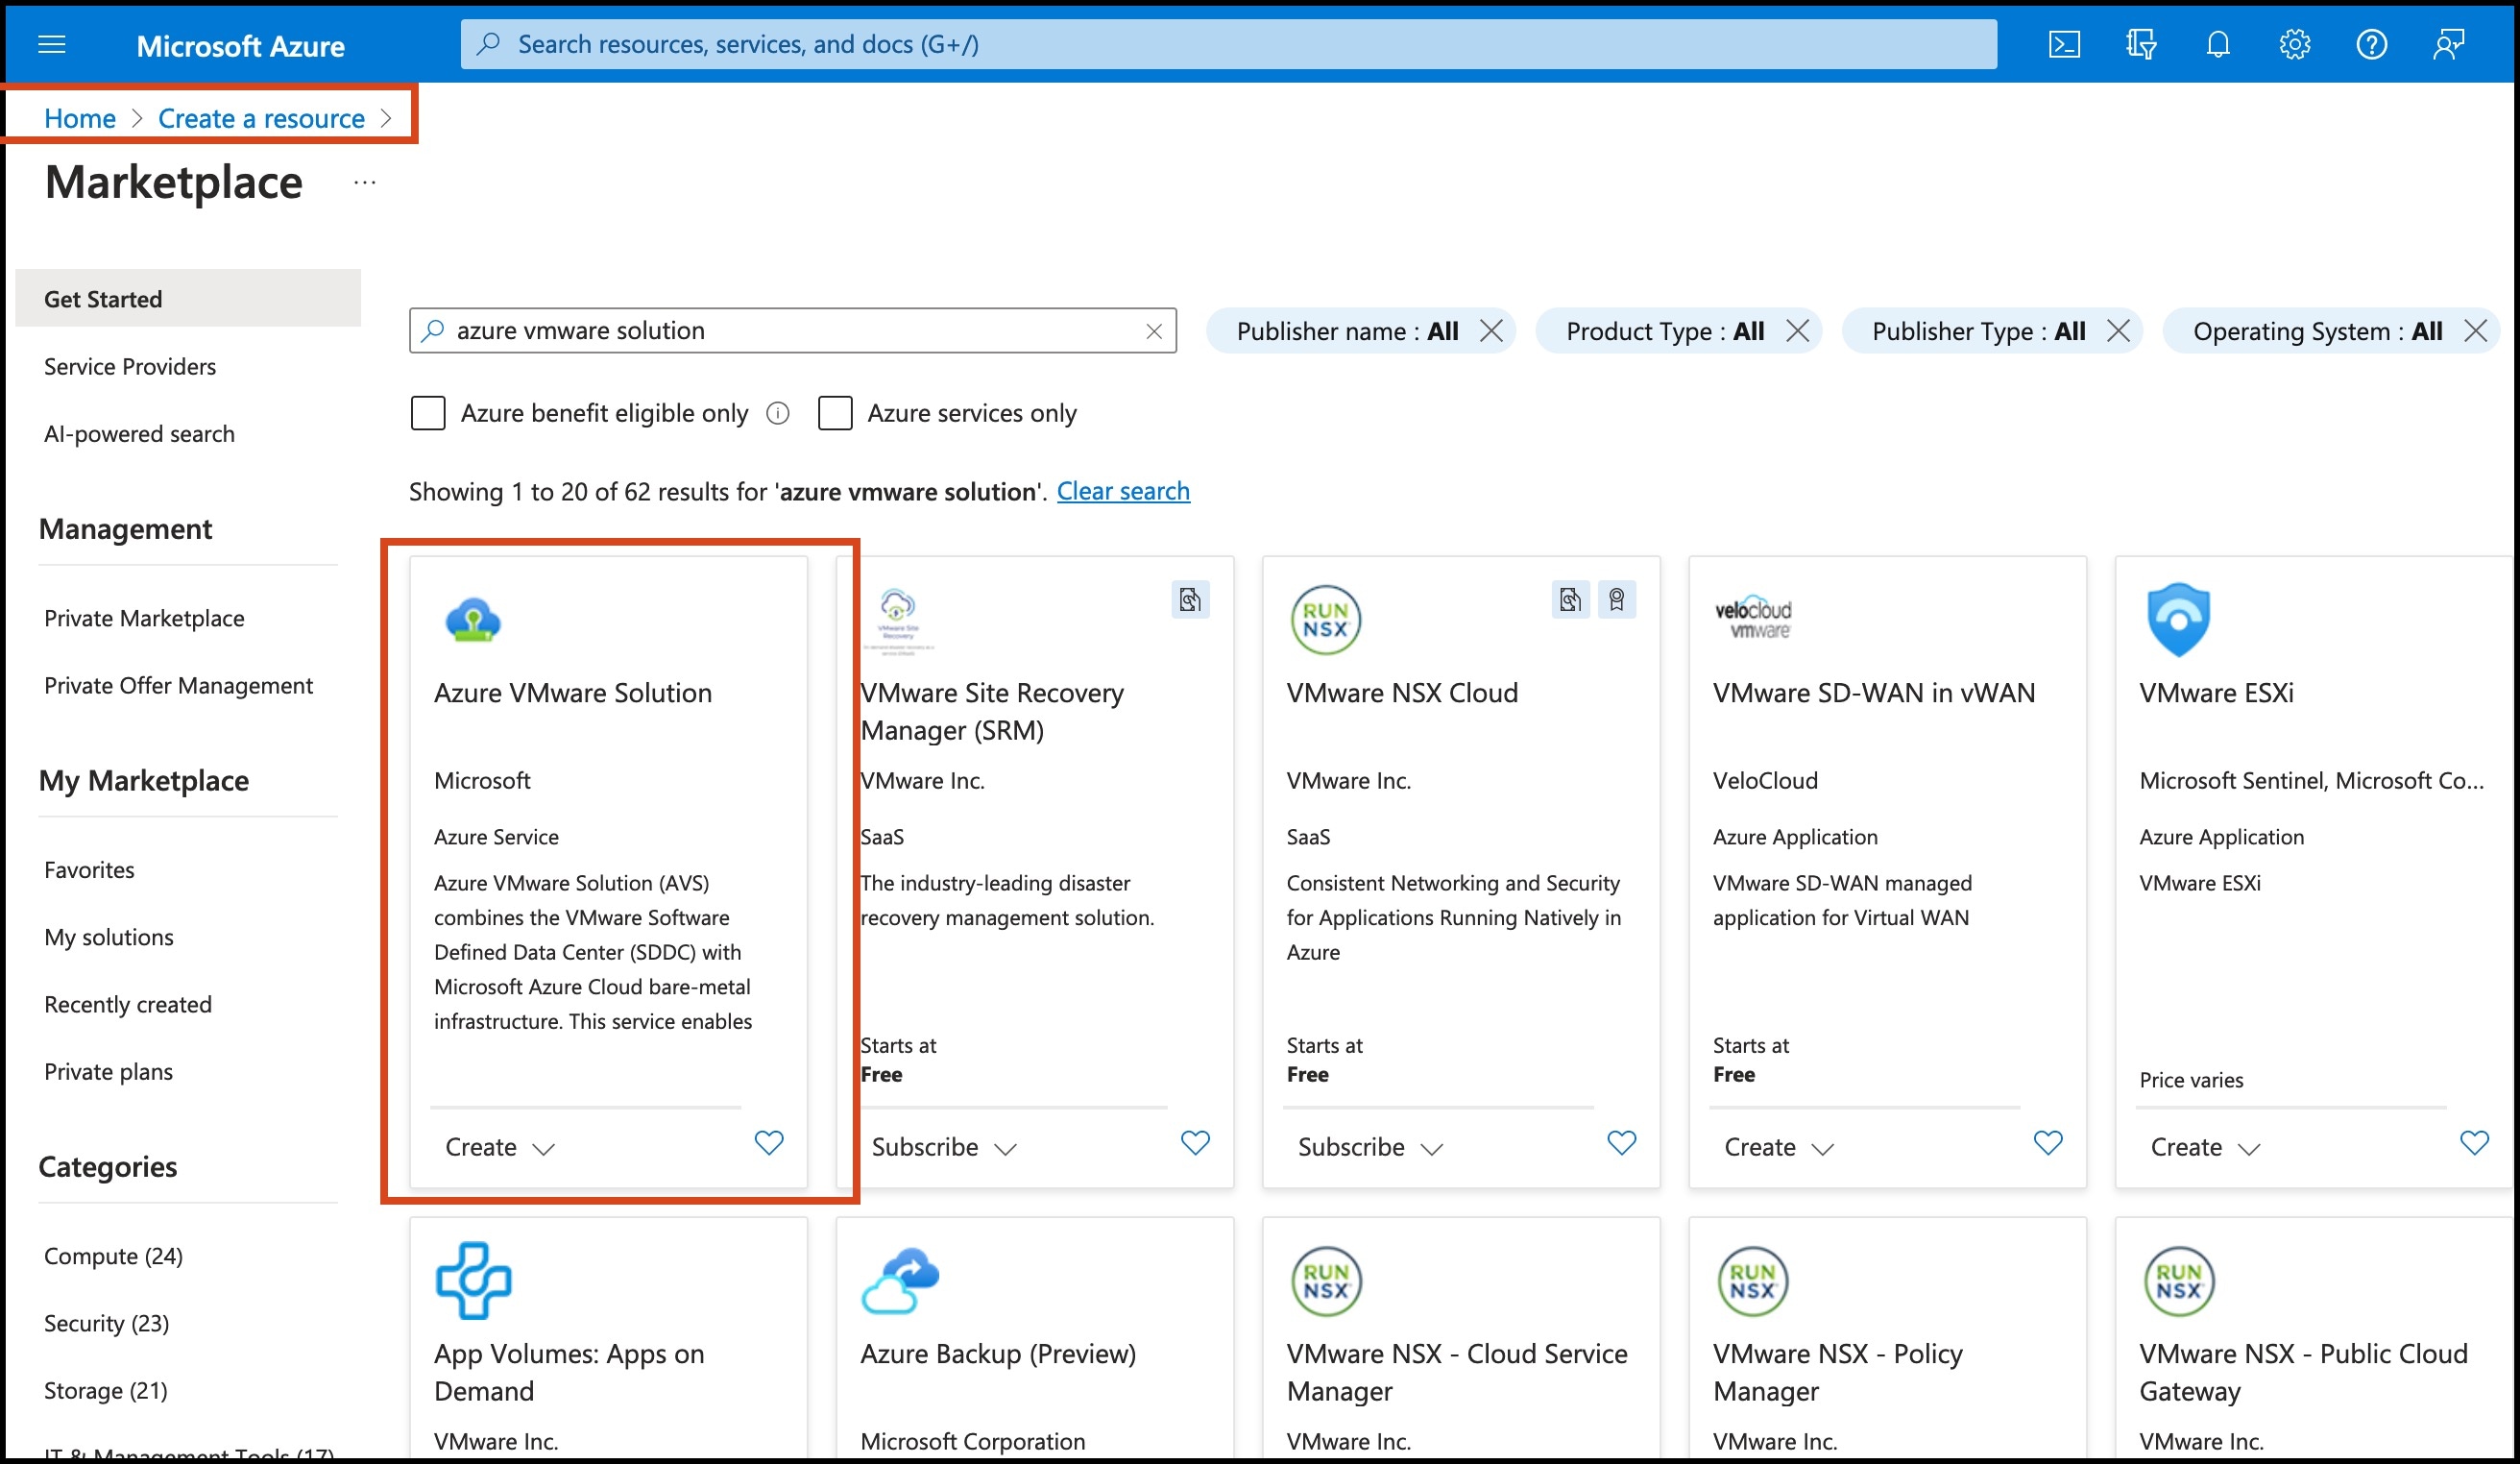Open the Publisher name All filter

(x=1345, y=331)
